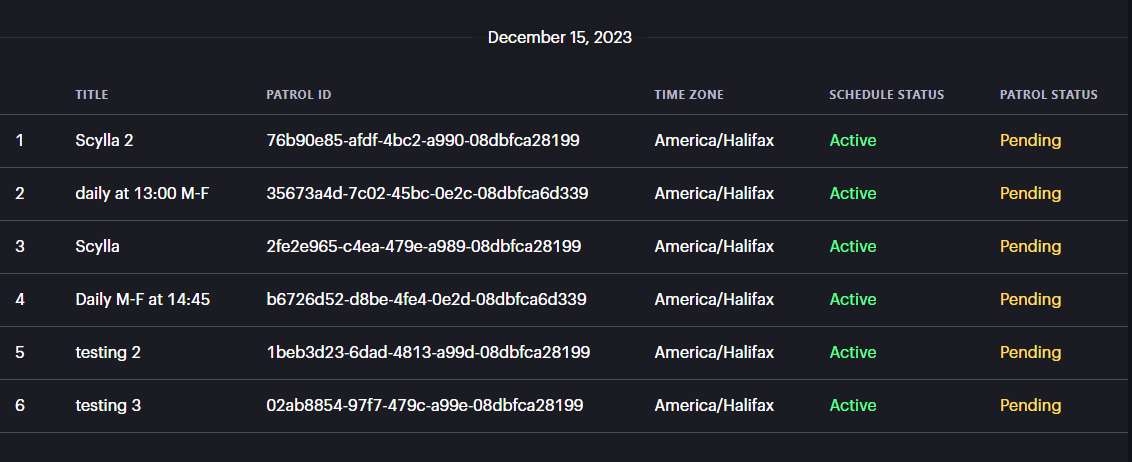Select the daily at 13:00 M-F patrol
Viewport: 1132px width, 462px height.
pyautogui.click(x=142, y=194)
